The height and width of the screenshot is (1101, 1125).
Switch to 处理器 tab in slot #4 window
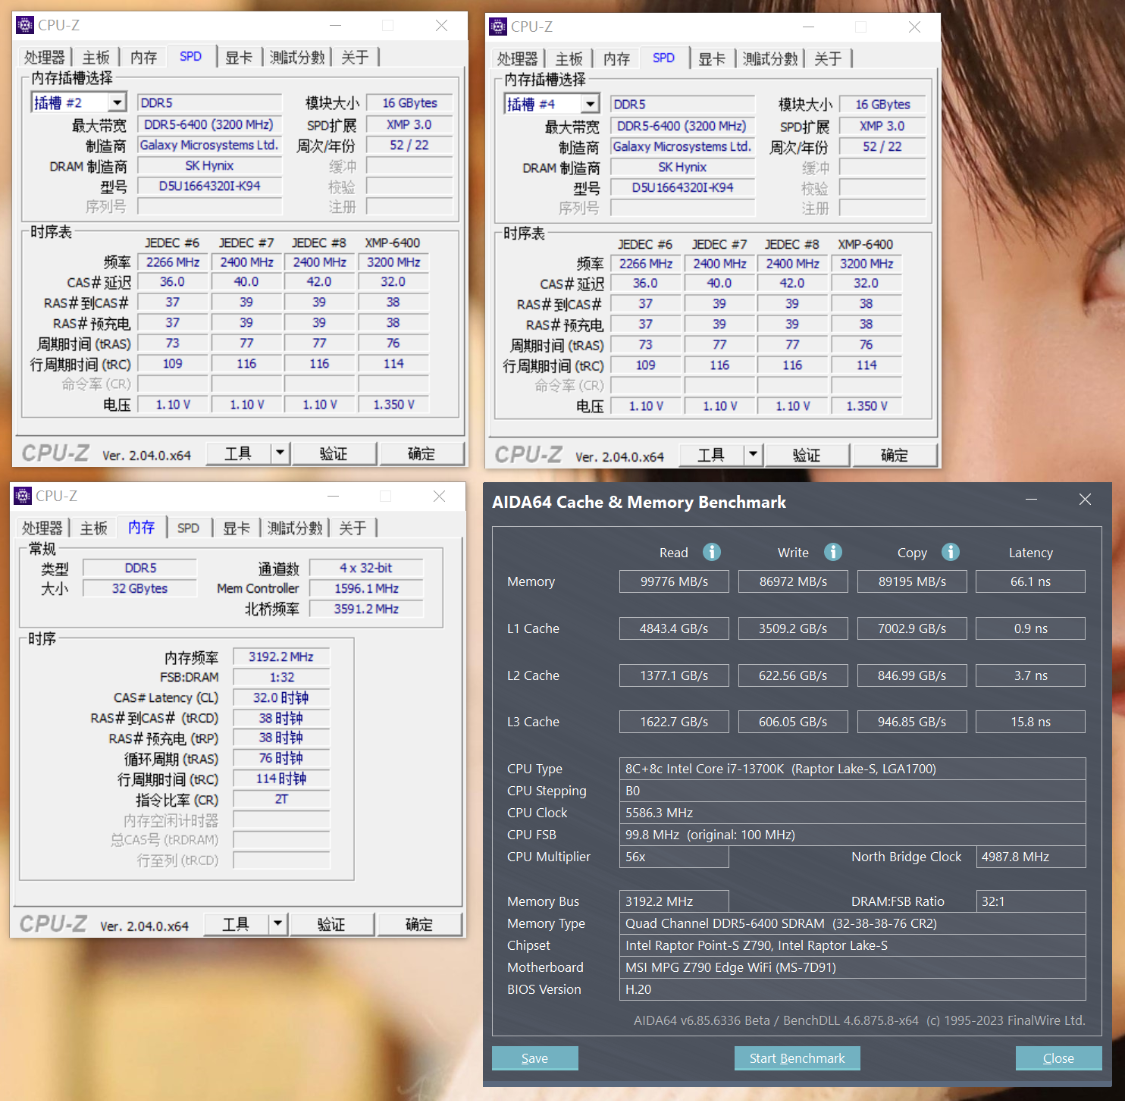tap(517, 59)
